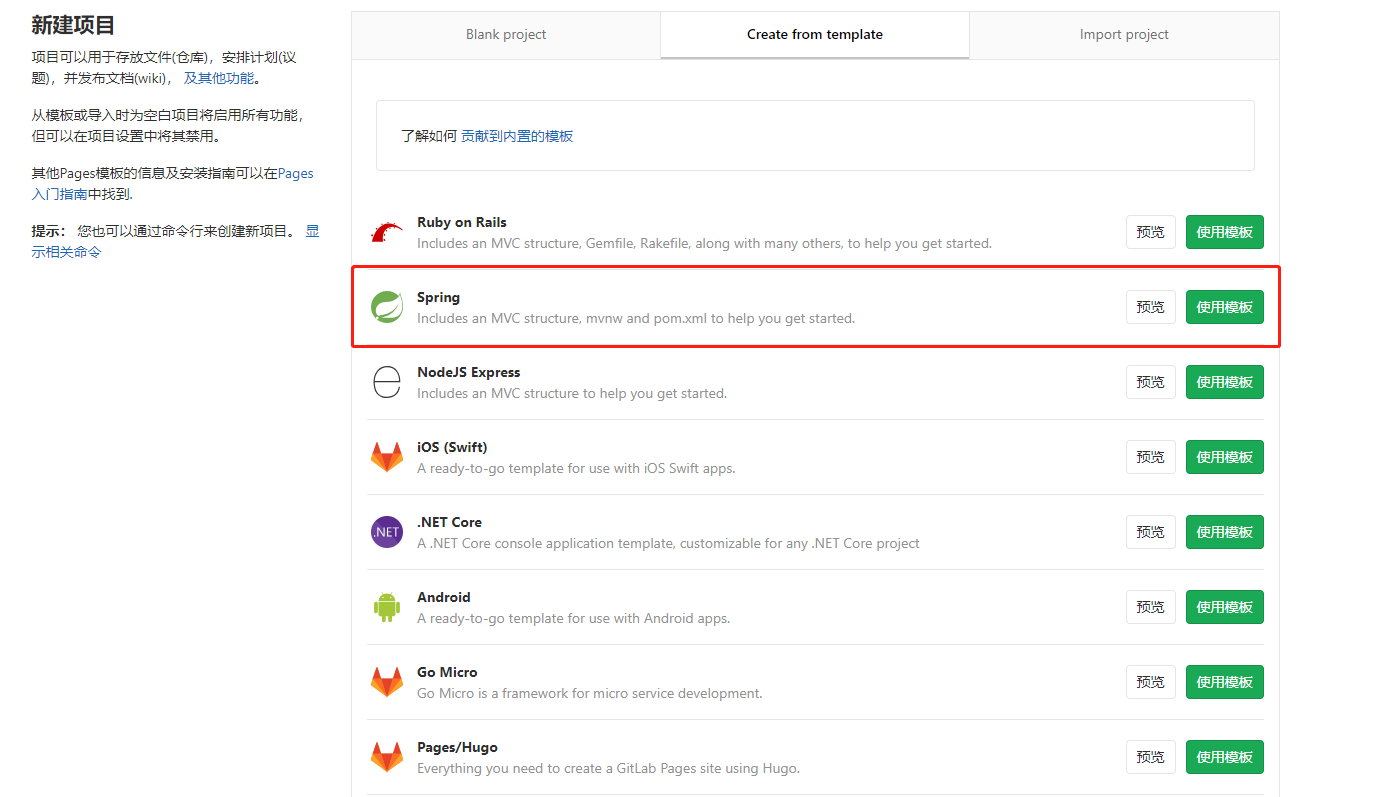
Task: Preview the iOS (Swift) template
Action: click(x=1151, y=457)
